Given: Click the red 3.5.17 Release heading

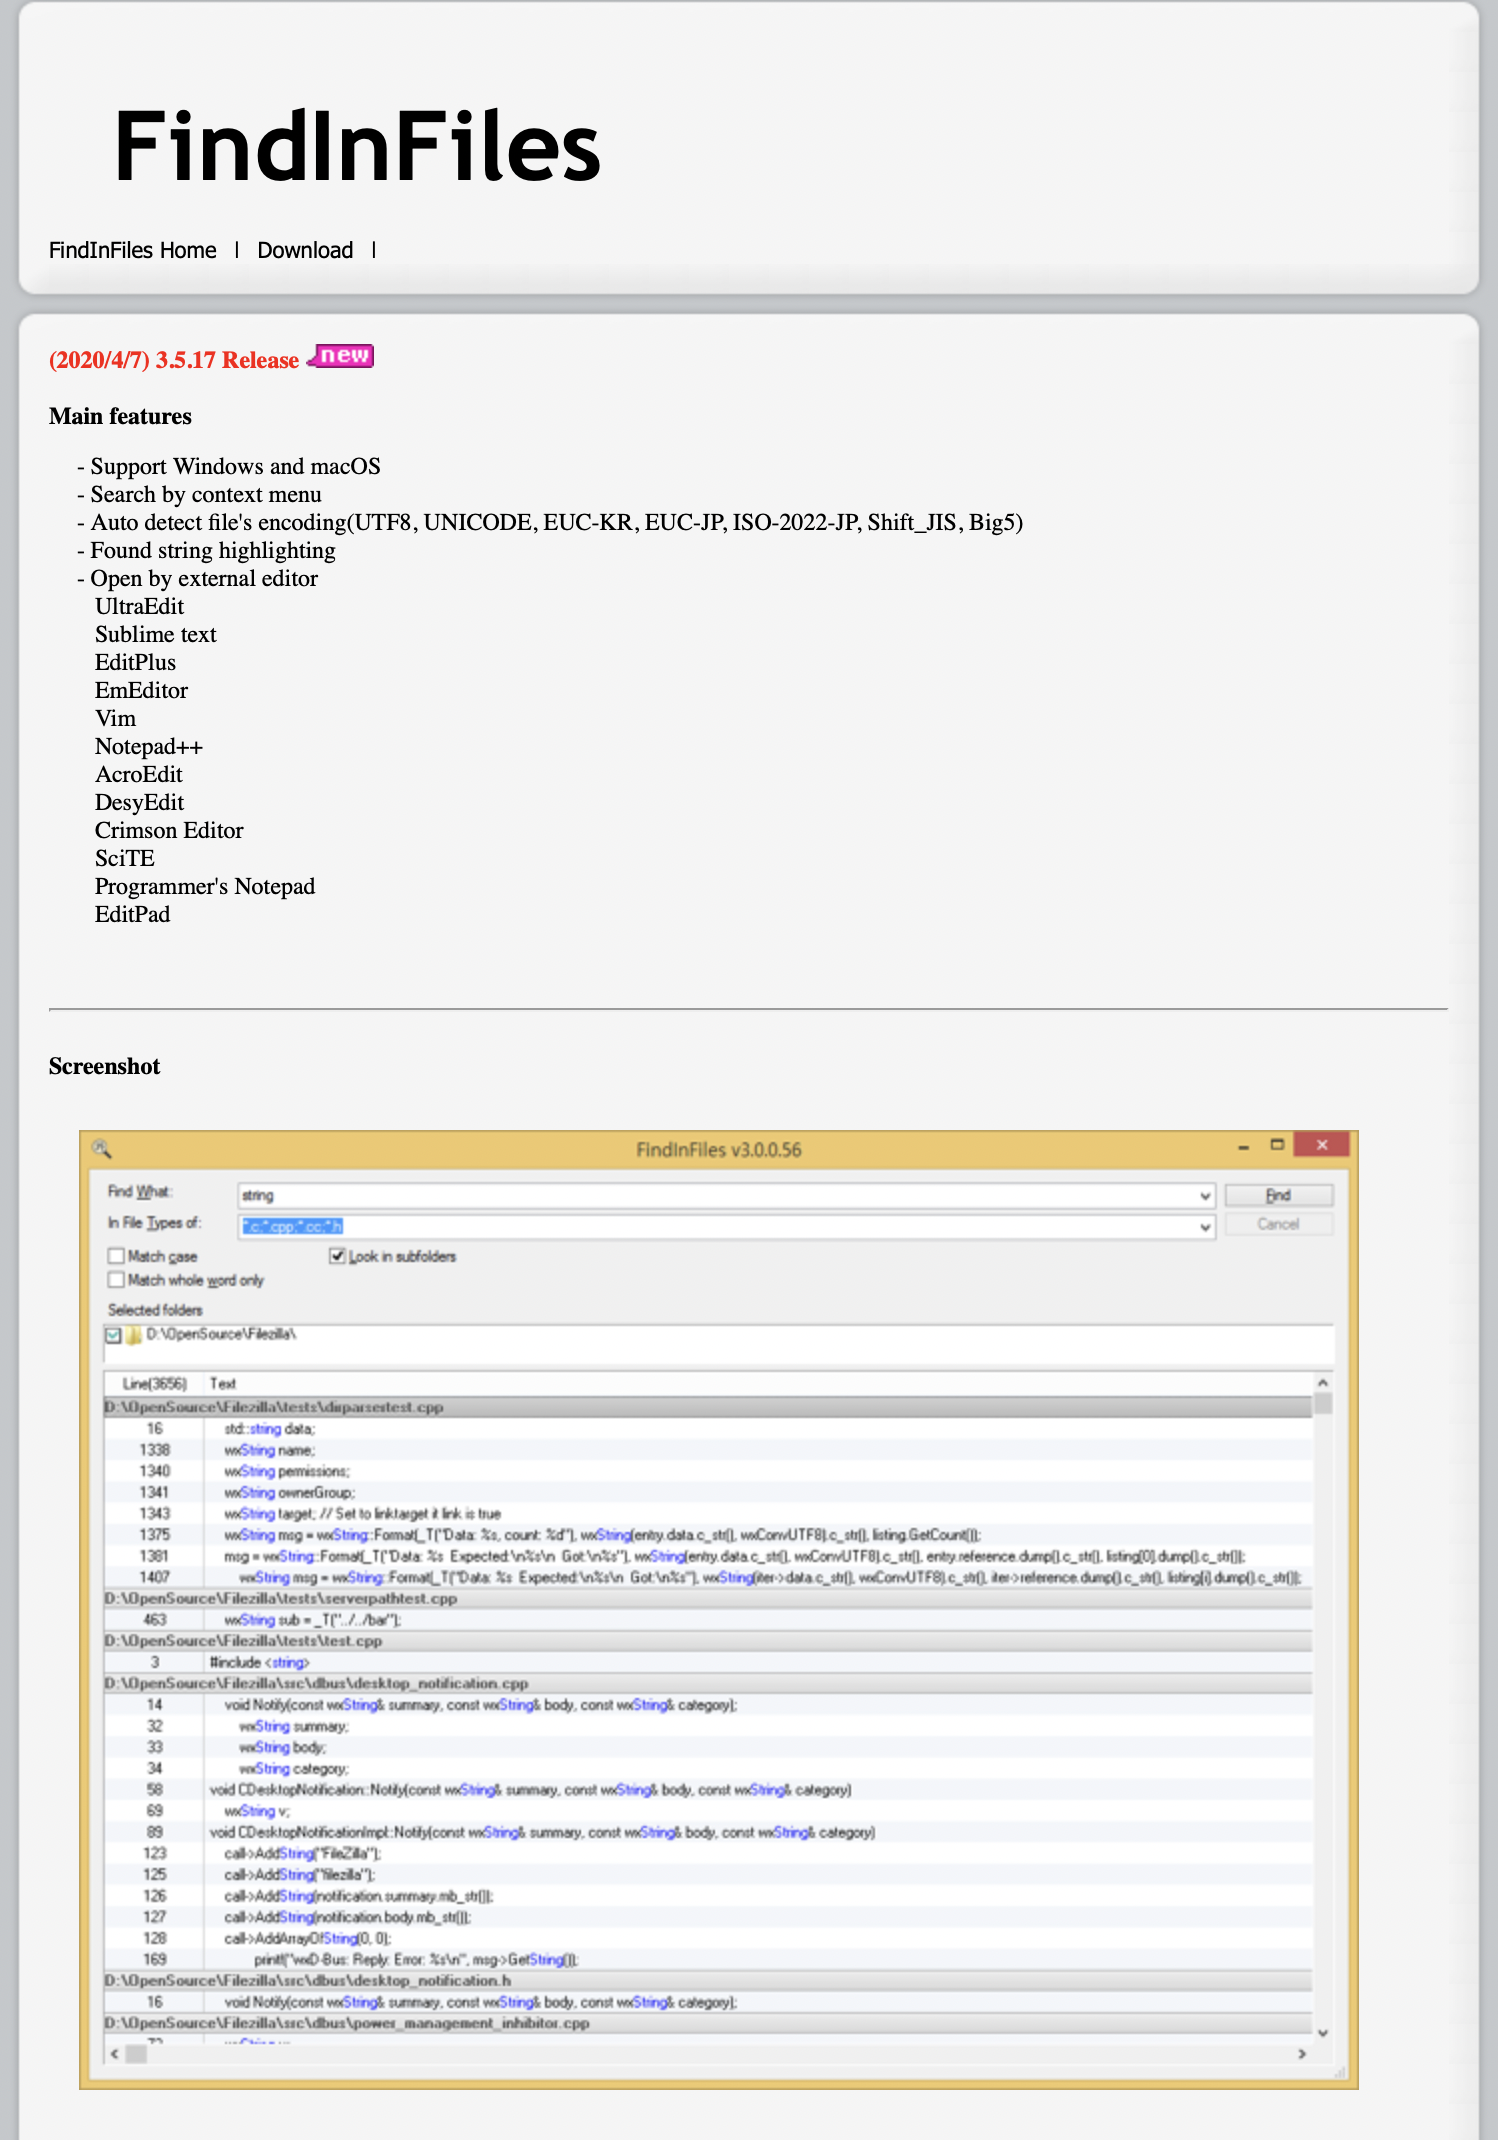Looking at the screenshot, I should (174, 360).
